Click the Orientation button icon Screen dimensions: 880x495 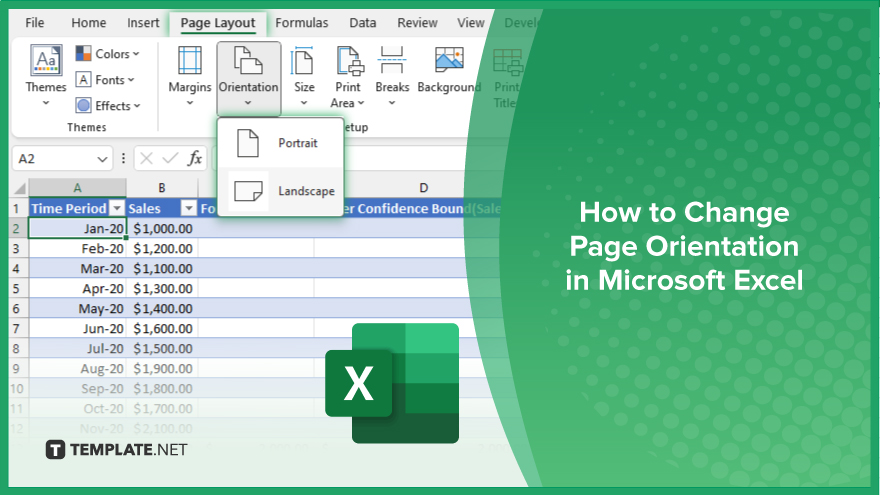tap(248, 61)
